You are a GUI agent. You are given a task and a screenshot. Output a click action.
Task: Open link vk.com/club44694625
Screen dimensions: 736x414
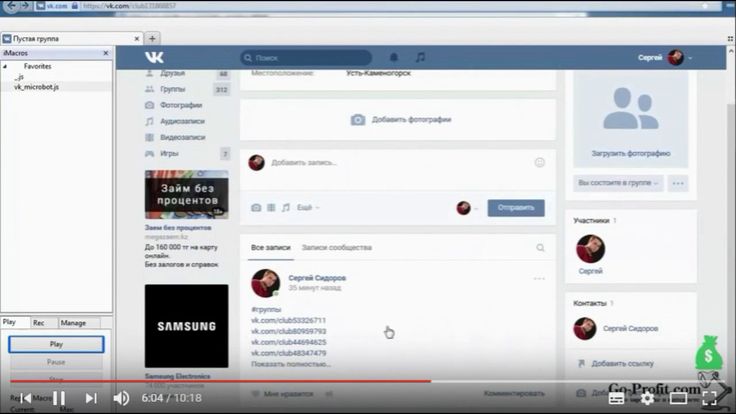(288, 342)
